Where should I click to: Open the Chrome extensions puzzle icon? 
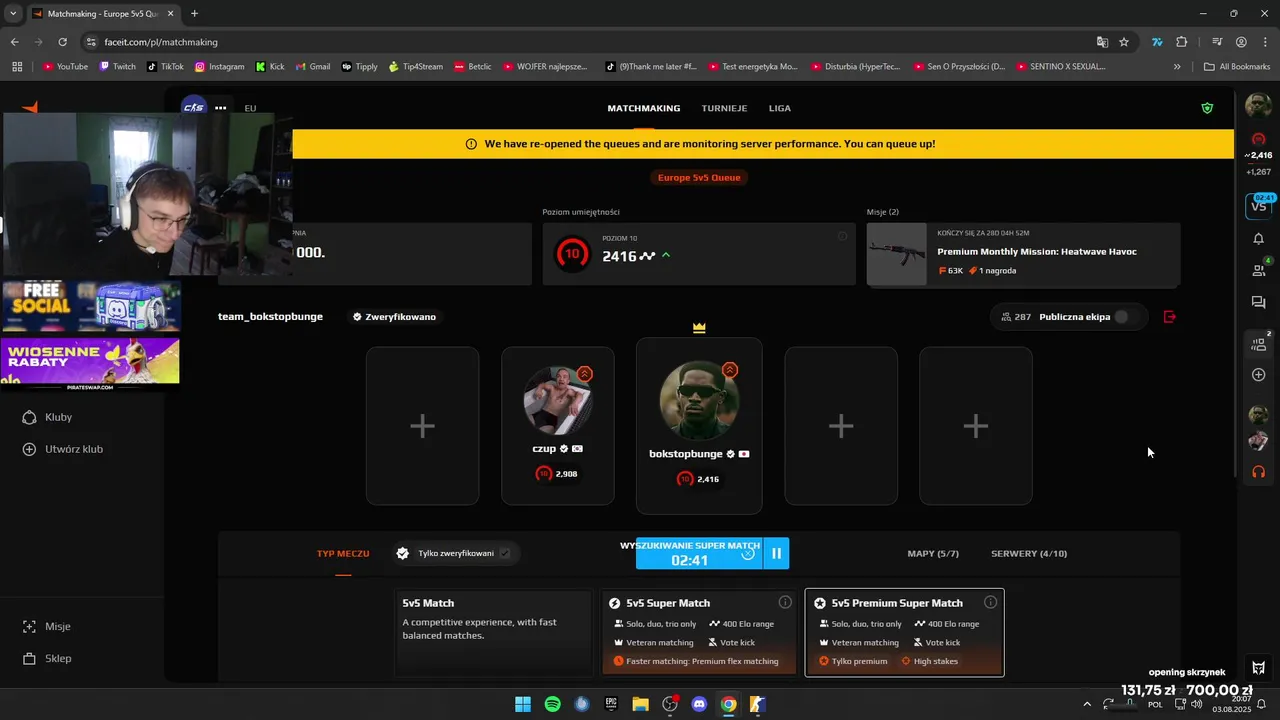click(x=1182, y=42)
